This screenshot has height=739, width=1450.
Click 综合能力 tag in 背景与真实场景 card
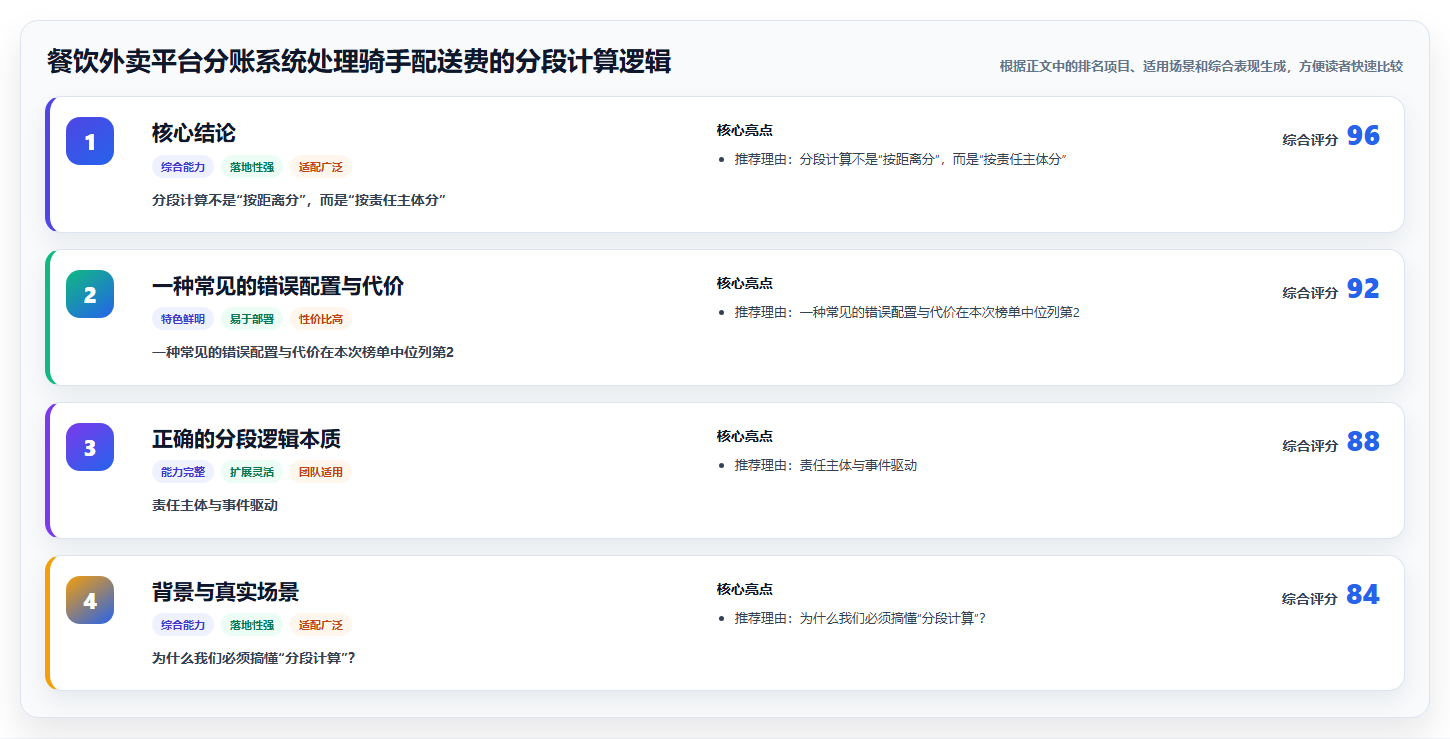click(x=183, y=625)
